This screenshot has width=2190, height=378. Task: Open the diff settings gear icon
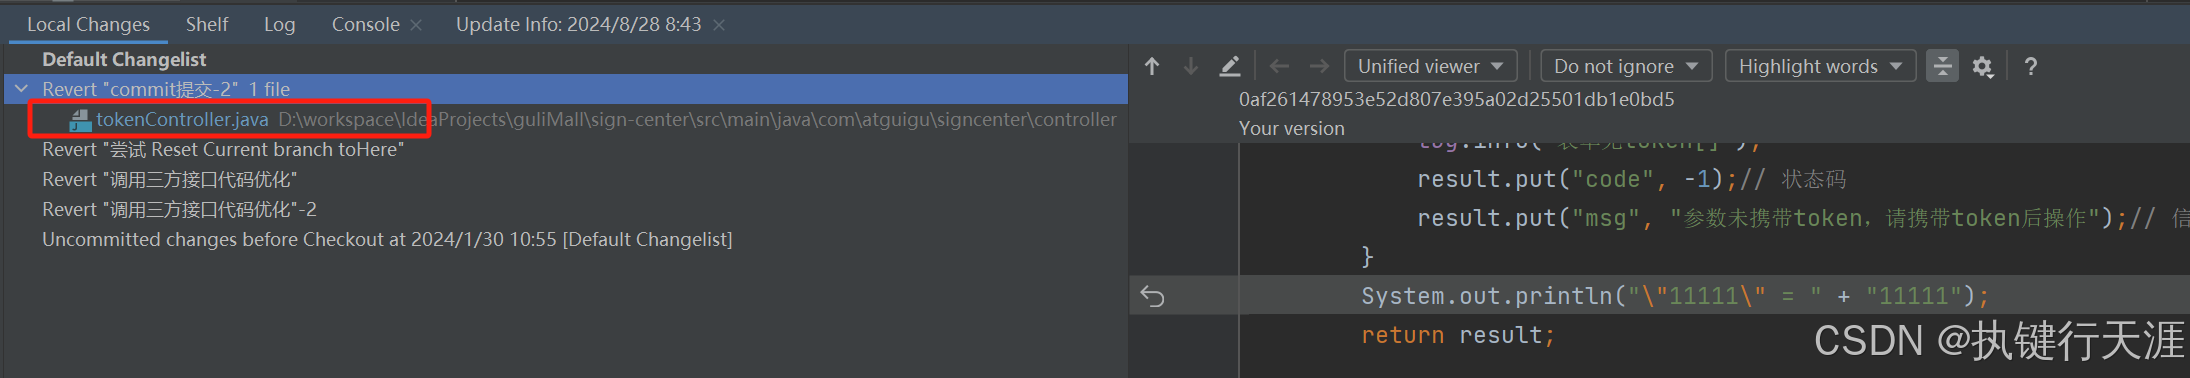(1983, 66)
